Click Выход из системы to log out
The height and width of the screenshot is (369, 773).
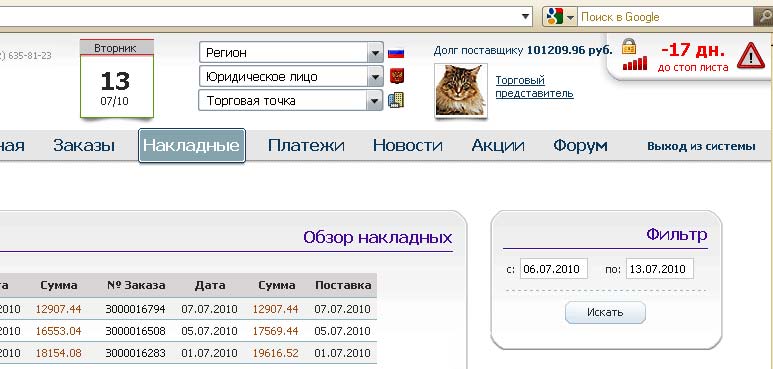pos(701,146)
